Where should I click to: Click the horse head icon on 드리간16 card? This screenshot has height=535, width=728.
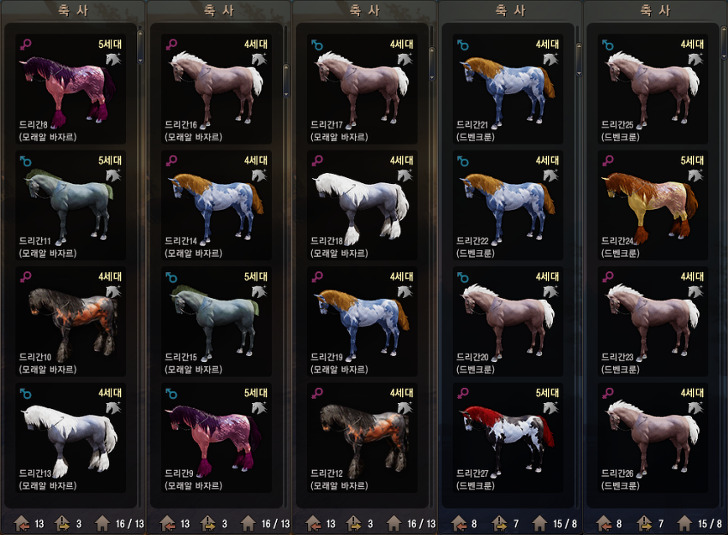coord(259,59)
